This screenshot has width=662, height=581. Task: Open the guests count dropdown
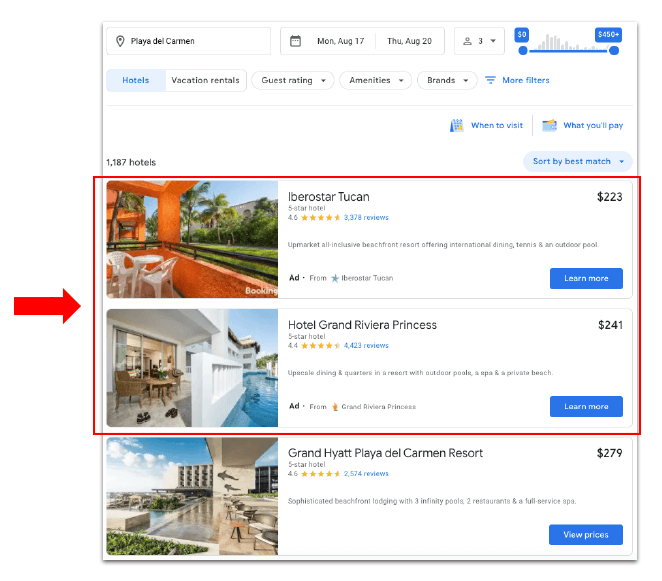(479, 41)
